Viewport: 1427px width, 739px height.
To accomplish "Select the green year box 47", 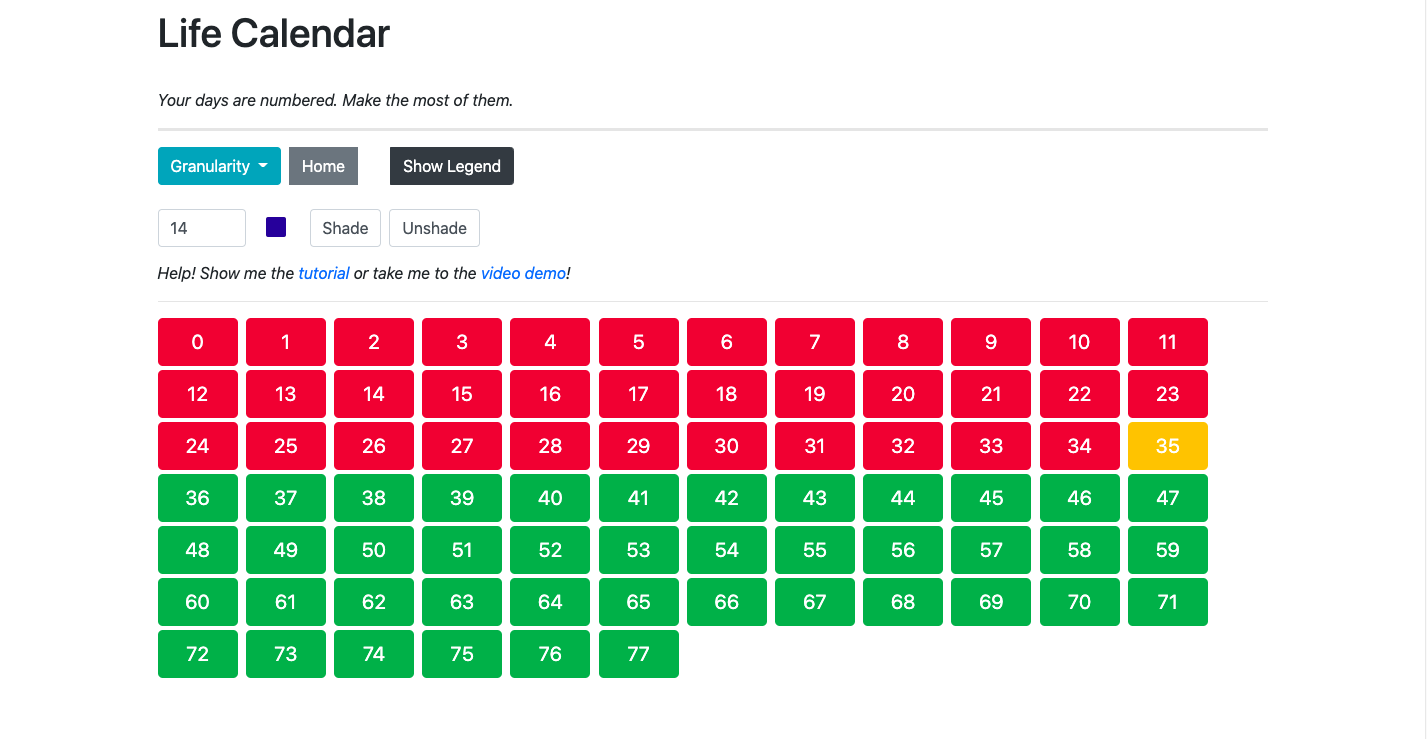I will (1168, 498).
